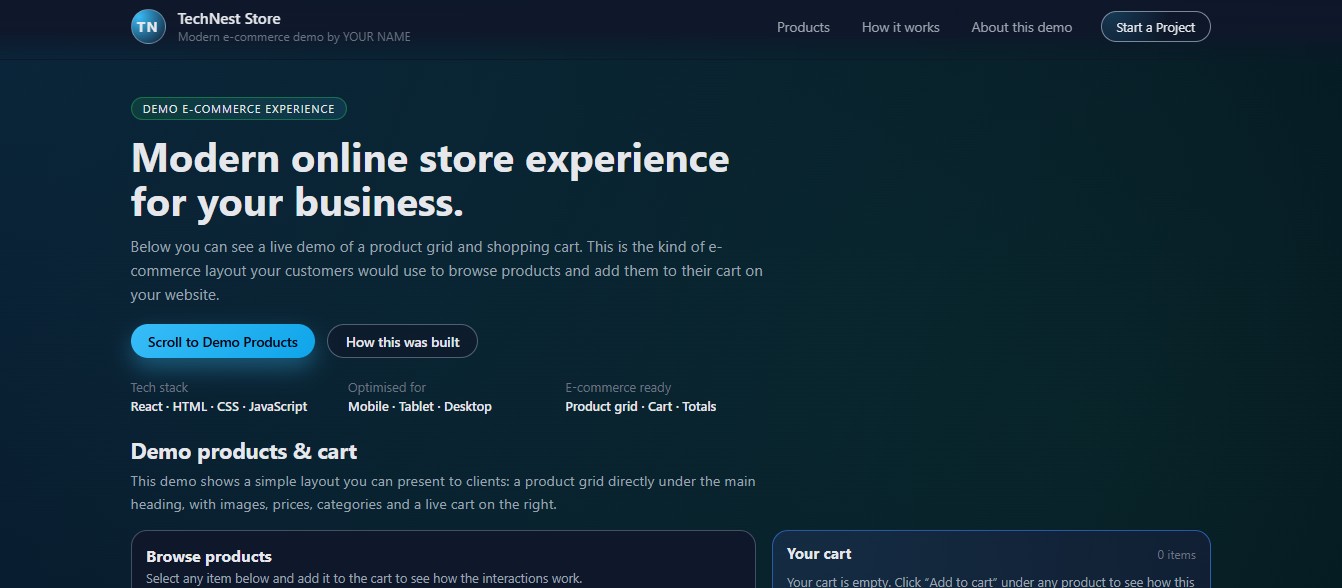Viewport: 1342px width, 588px height.
Task: Click the How this was built button
Action: 402,341
